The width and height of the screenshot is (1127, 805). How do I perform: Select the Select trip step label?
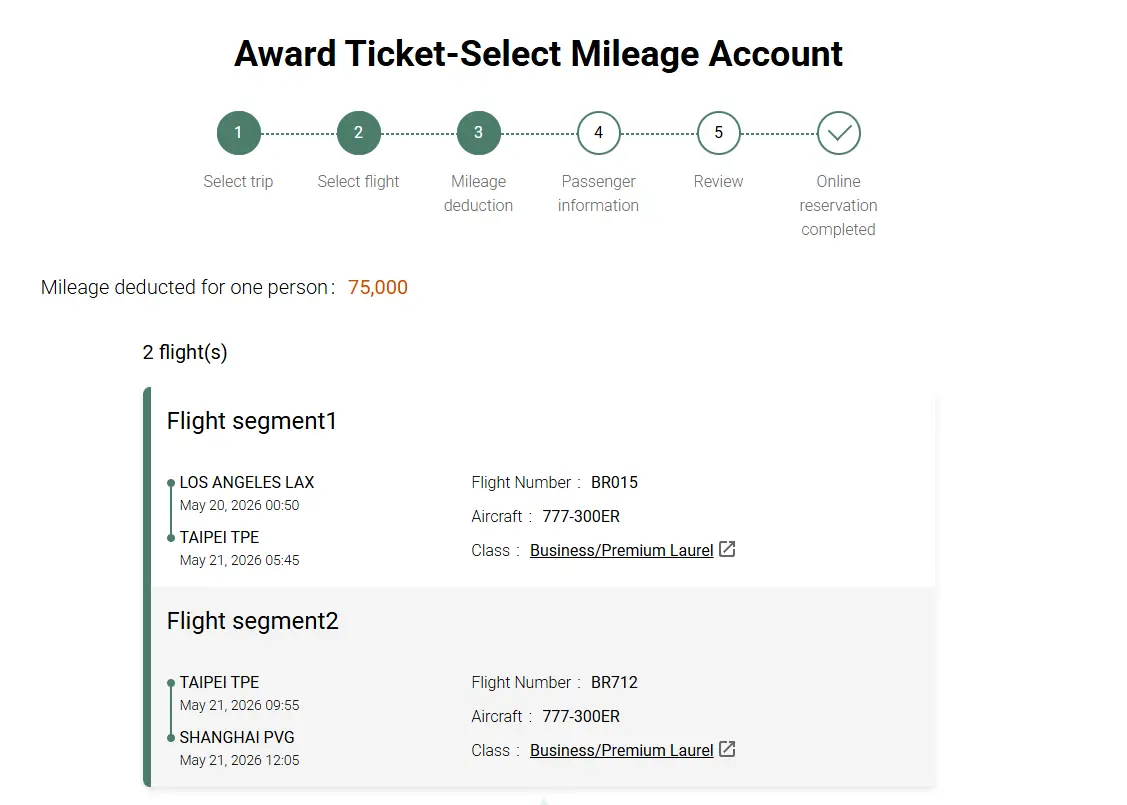[238, 181]
